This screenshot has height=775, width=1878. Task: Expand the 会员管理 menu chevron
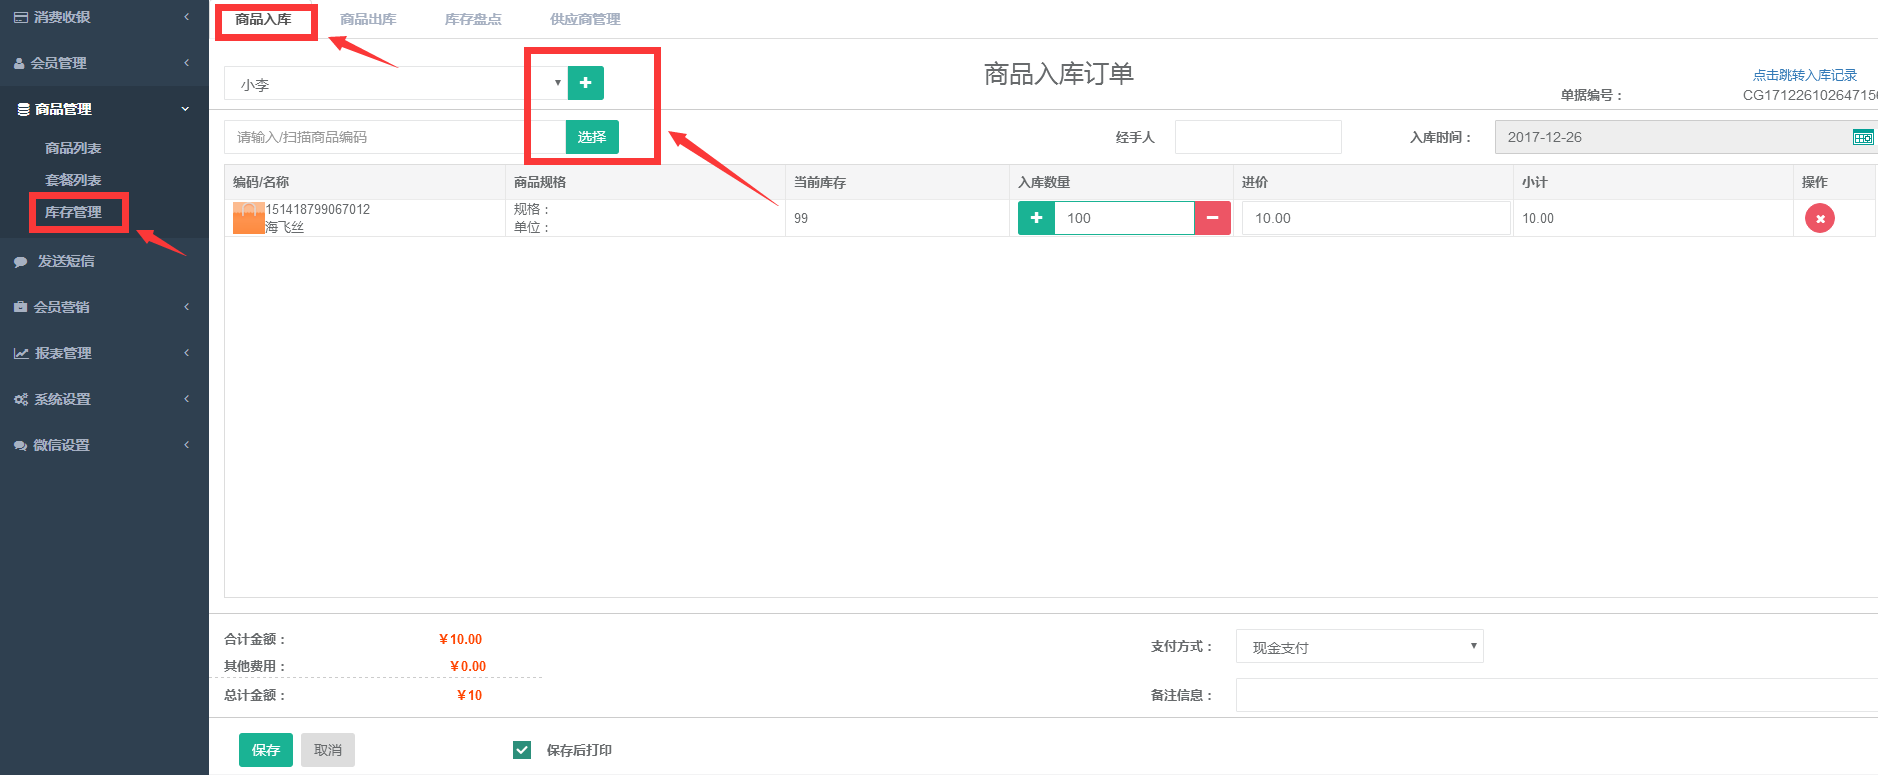point(186,63)
